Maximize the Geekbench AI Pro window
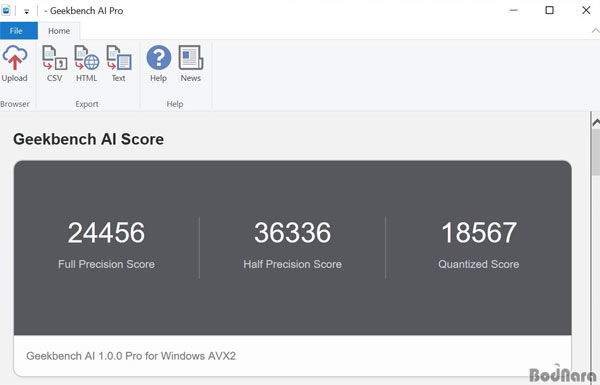 [x=549, y=10]
